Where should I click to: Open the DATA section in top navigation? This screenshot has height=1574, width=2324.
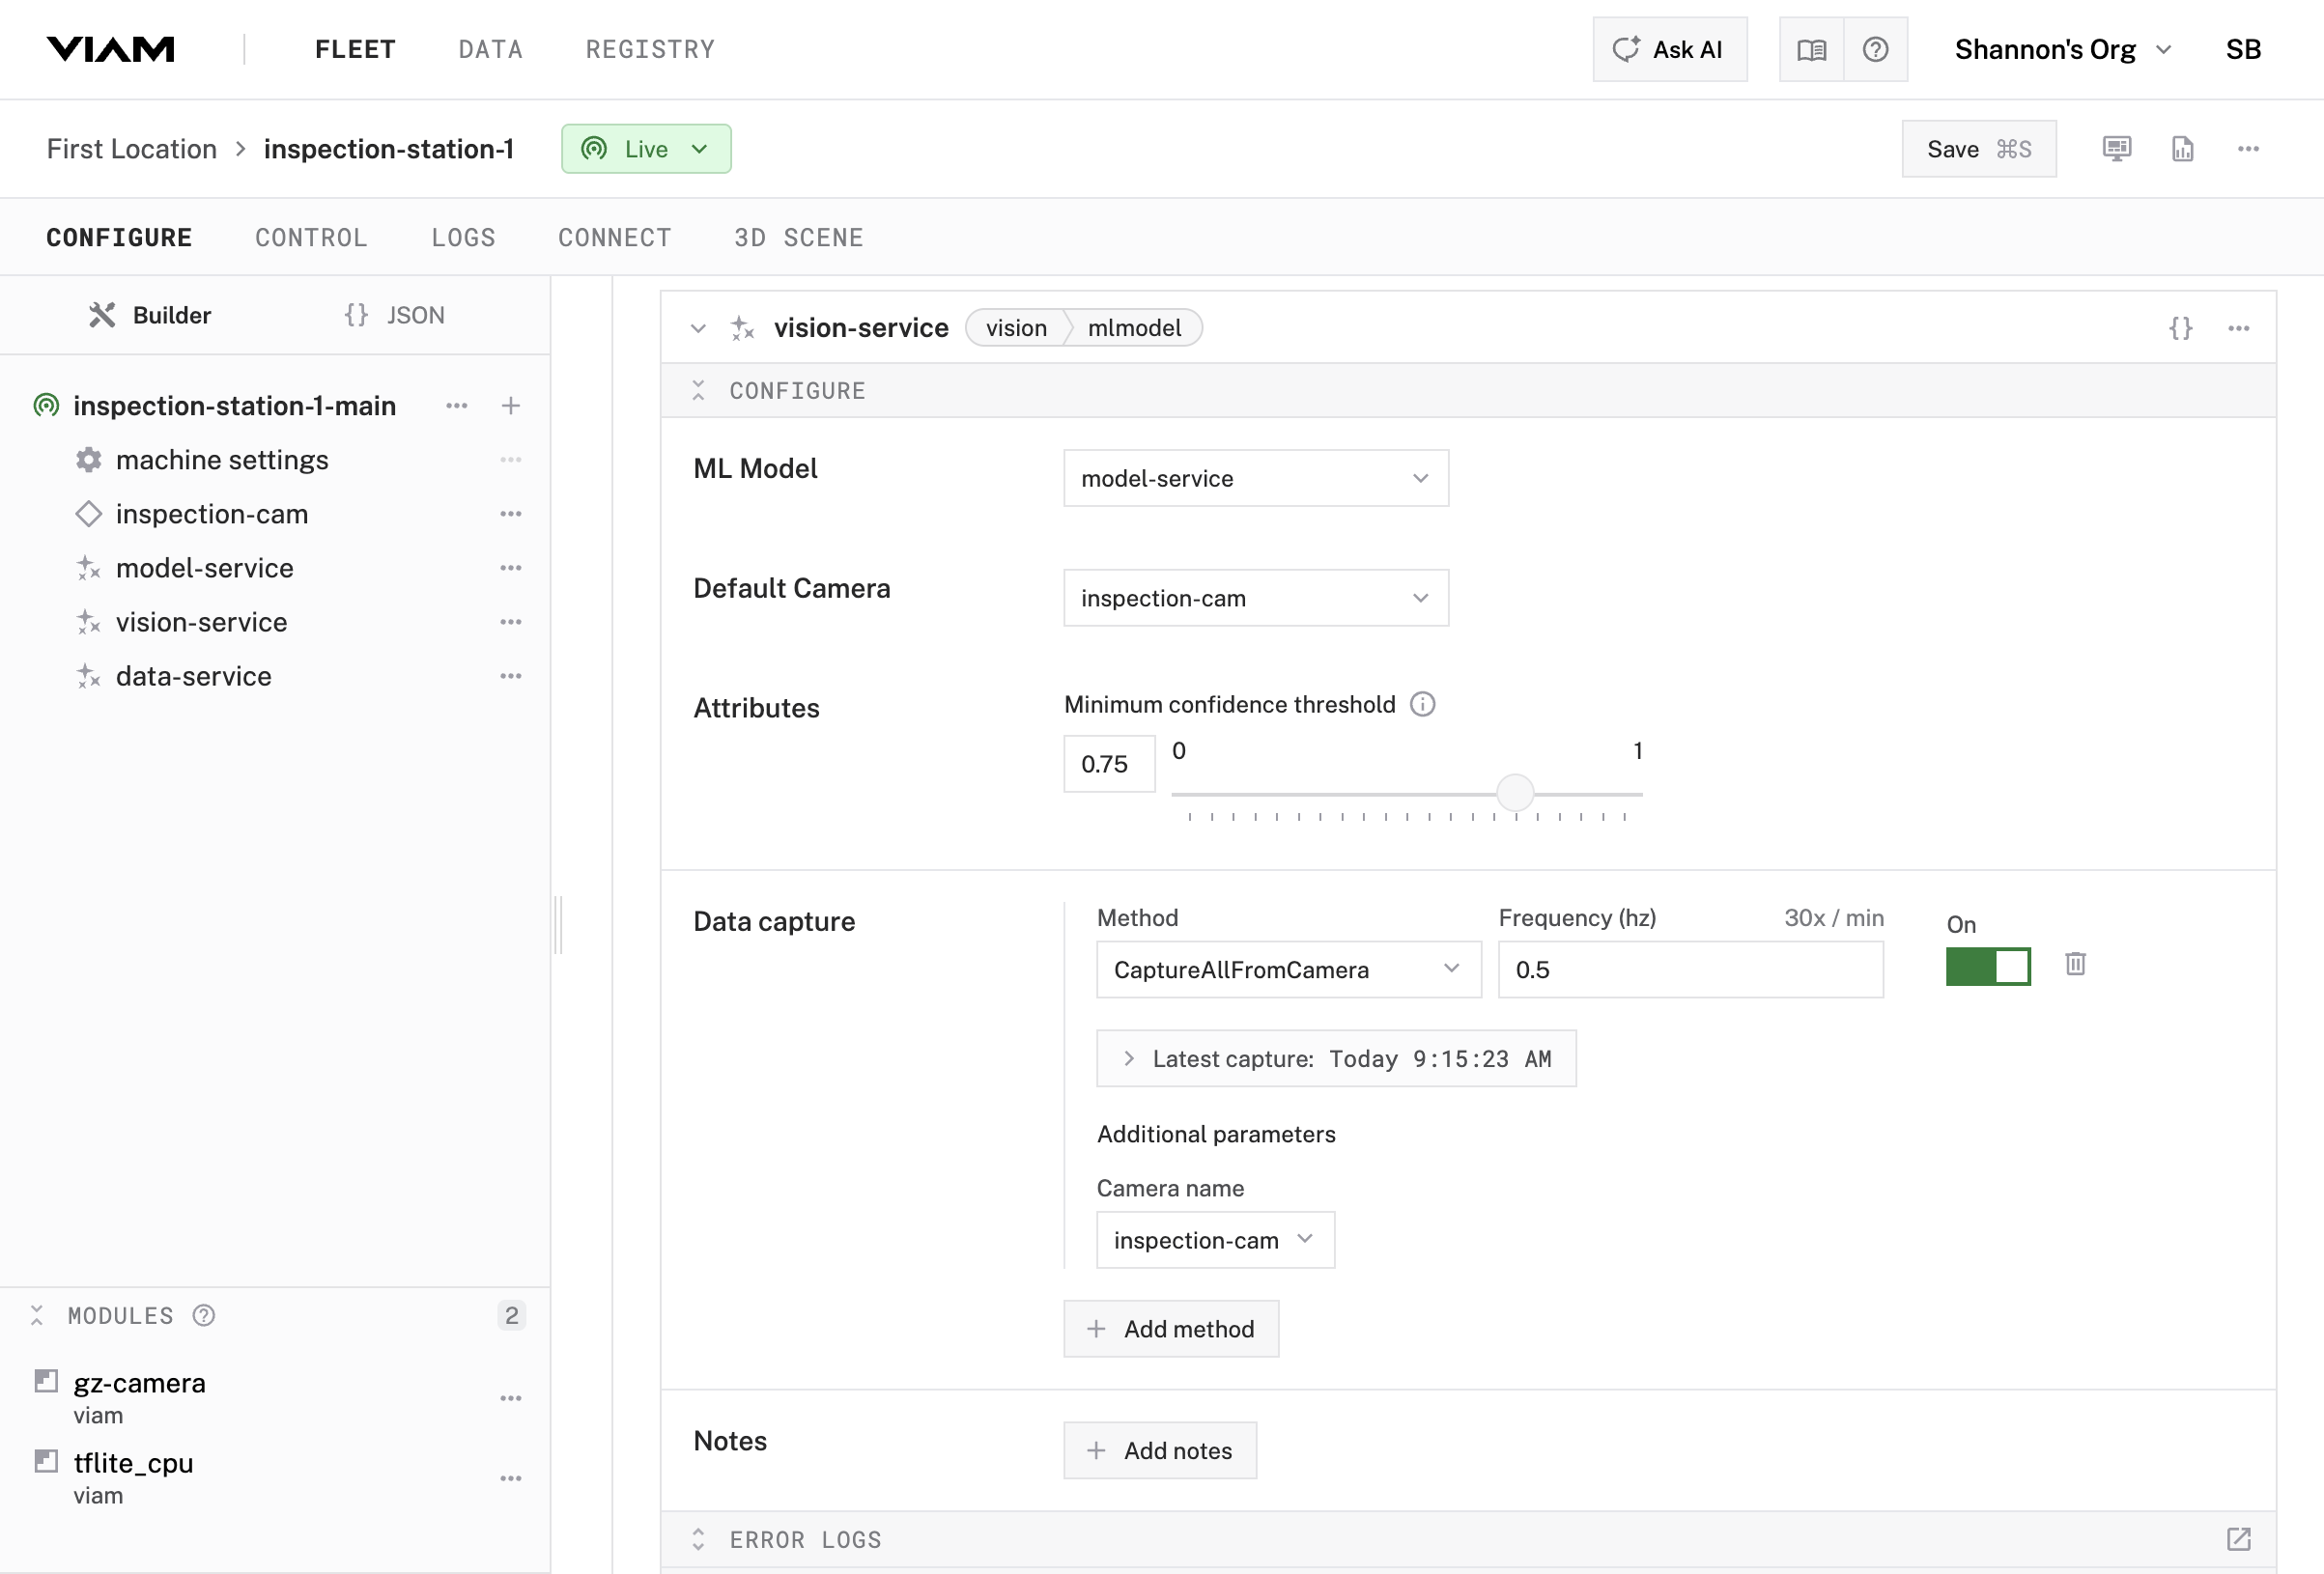[490, 49]
